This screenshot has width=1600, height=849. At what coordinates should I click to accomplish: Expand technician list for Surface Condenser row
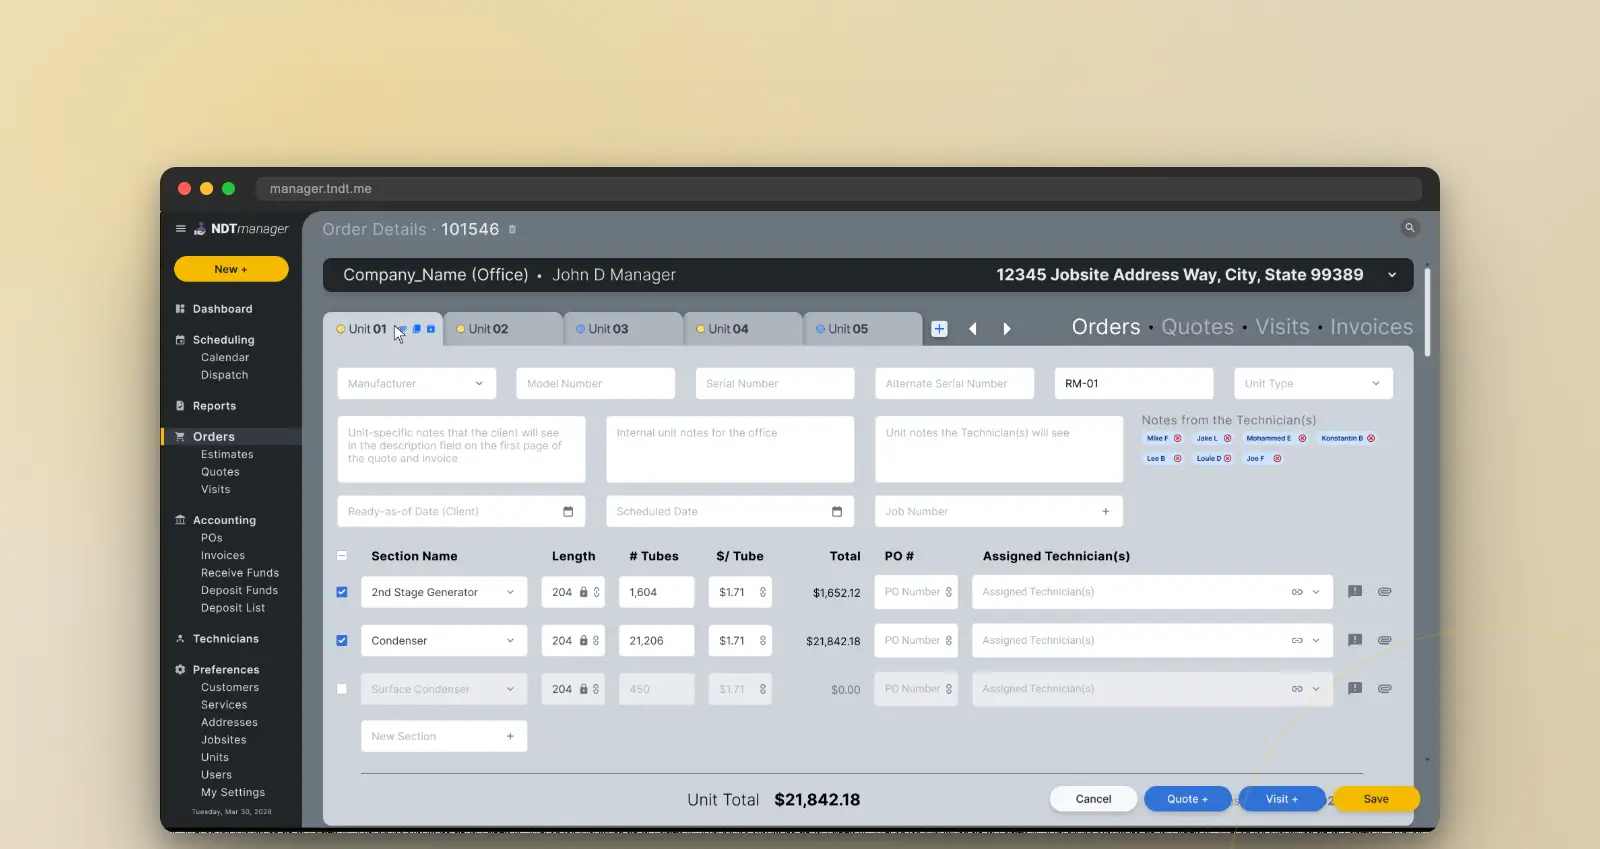click(x=1316, y=689)
